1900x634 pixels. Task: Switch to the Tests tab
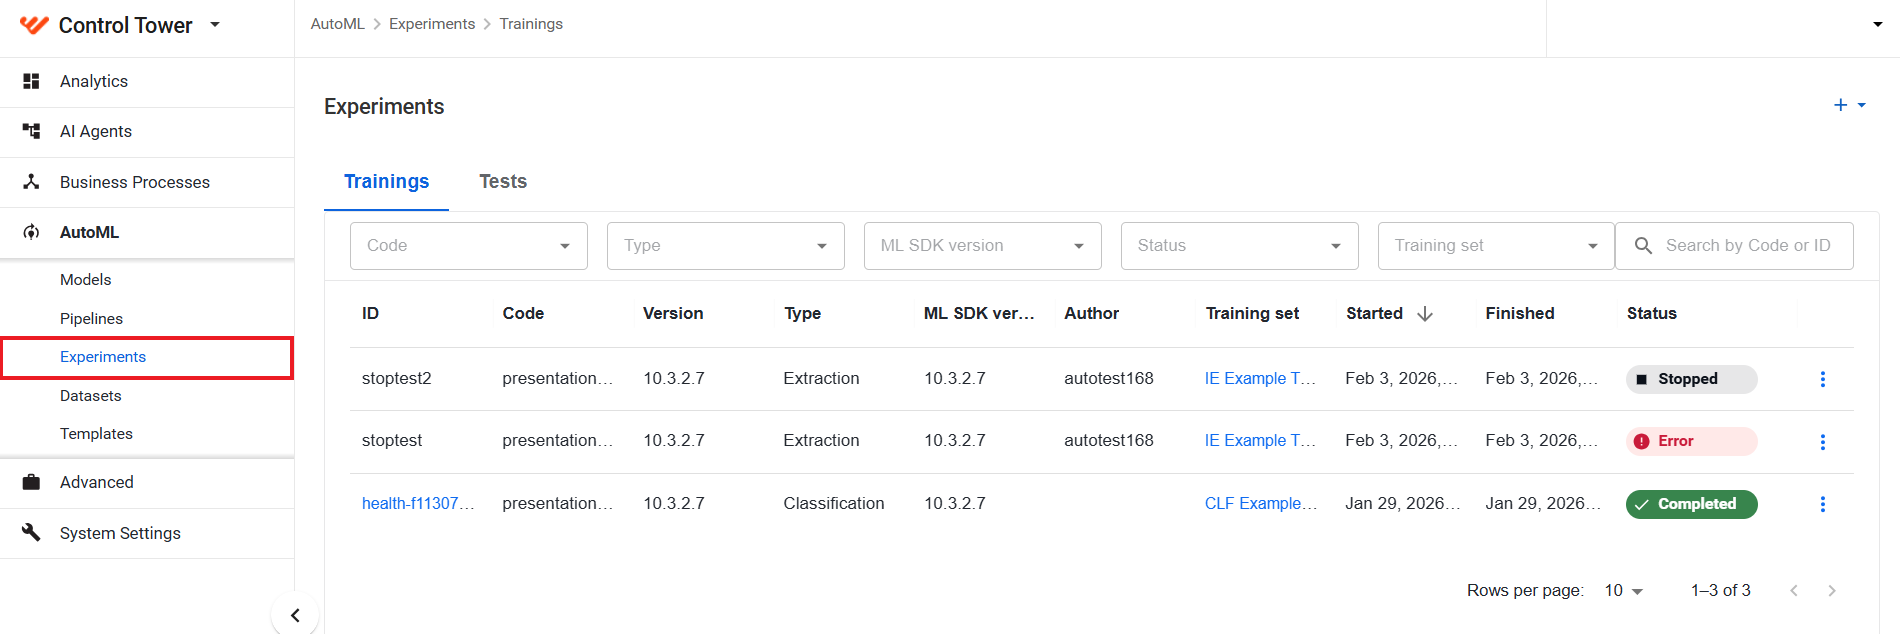pos(503,181)
